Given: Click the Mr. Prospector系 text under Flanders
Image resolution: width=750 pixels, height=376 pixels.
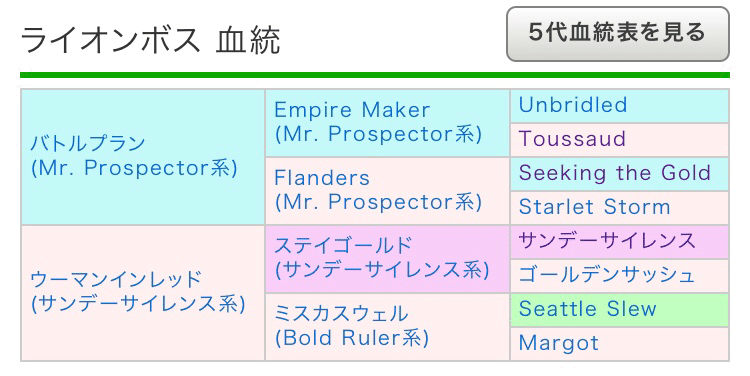Looking at the screenshot, I should coord(378,202).
